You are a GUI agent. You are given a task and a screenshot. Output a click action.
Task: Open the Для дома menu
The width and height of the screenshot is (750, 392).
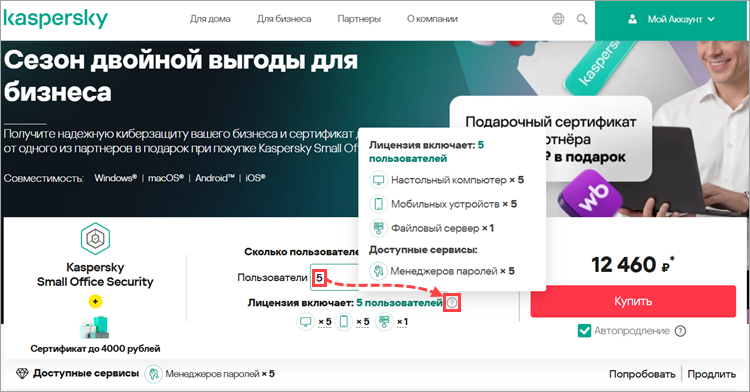coord(210,19)
